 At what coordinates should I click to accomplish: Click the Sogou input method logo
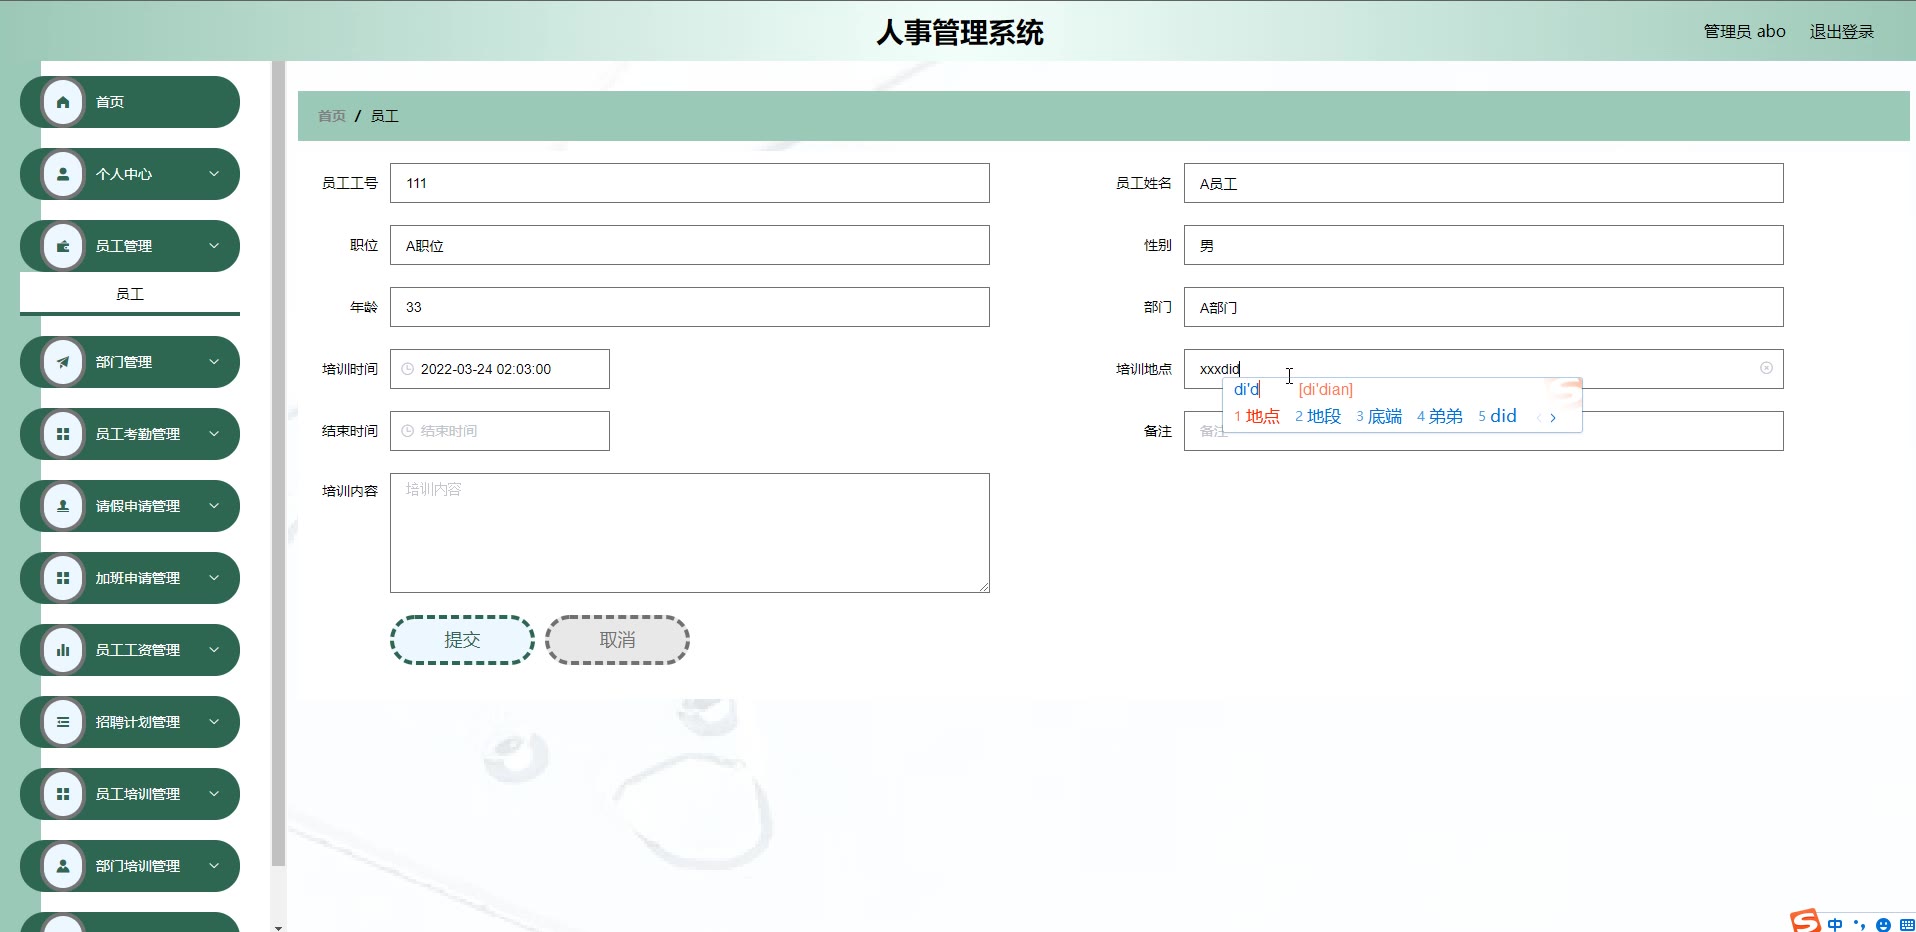point(1805,921)
